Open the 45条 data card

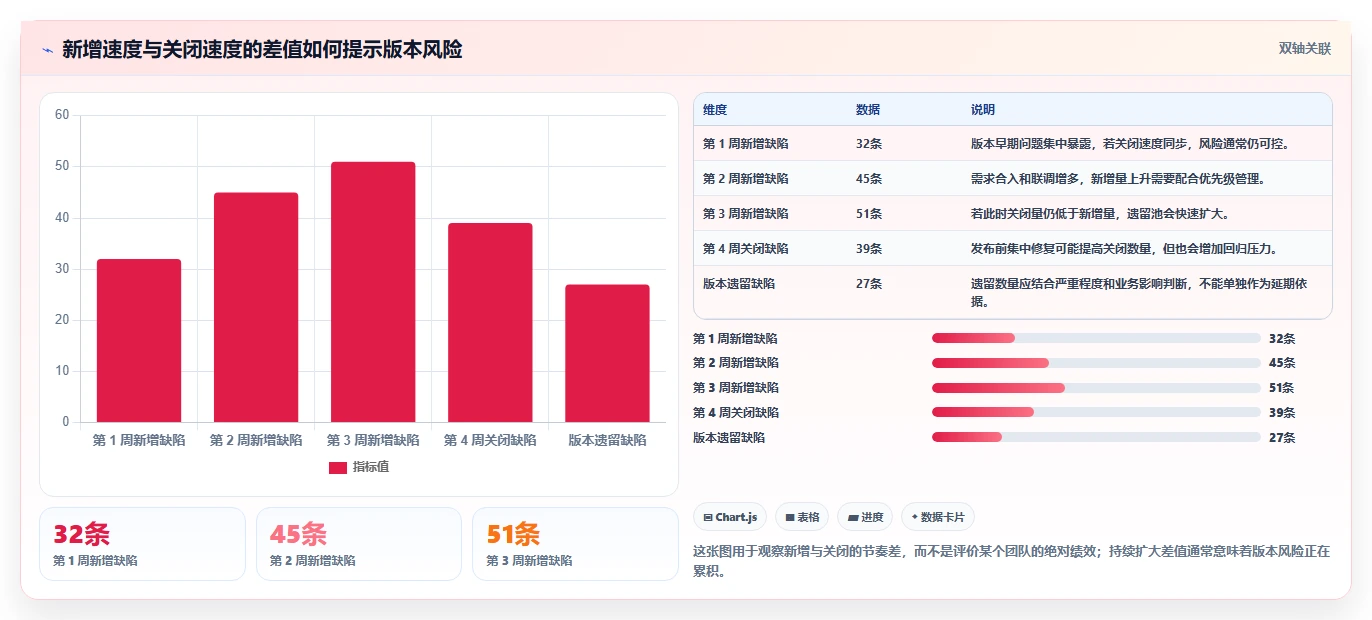359,544
